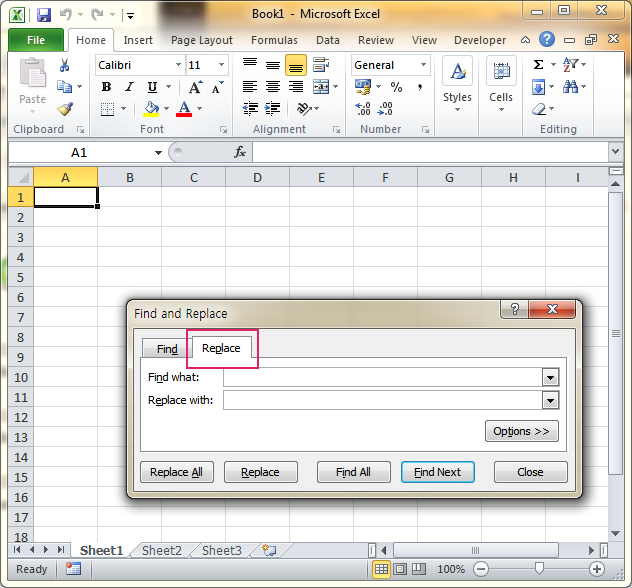
Task: Apply Comma Style
Action: click(x=420, y=87)
